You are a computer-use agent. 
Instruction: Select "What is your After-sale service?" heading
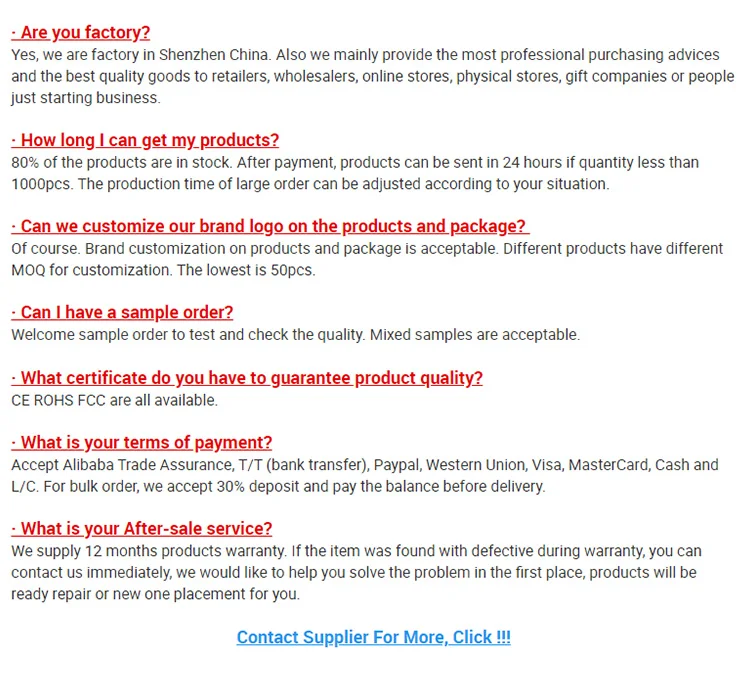coord(141,528)
